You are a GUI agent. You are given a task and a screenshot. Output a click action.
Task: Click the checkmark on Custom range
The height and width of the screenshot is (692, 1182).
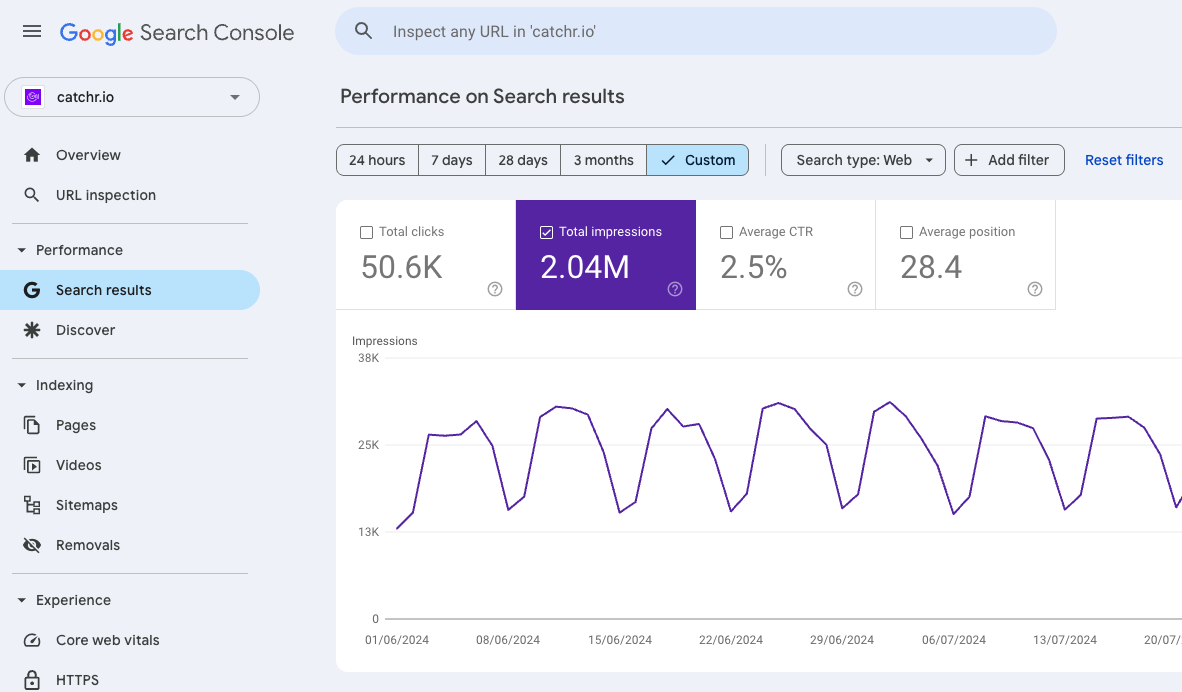(667, 160)
